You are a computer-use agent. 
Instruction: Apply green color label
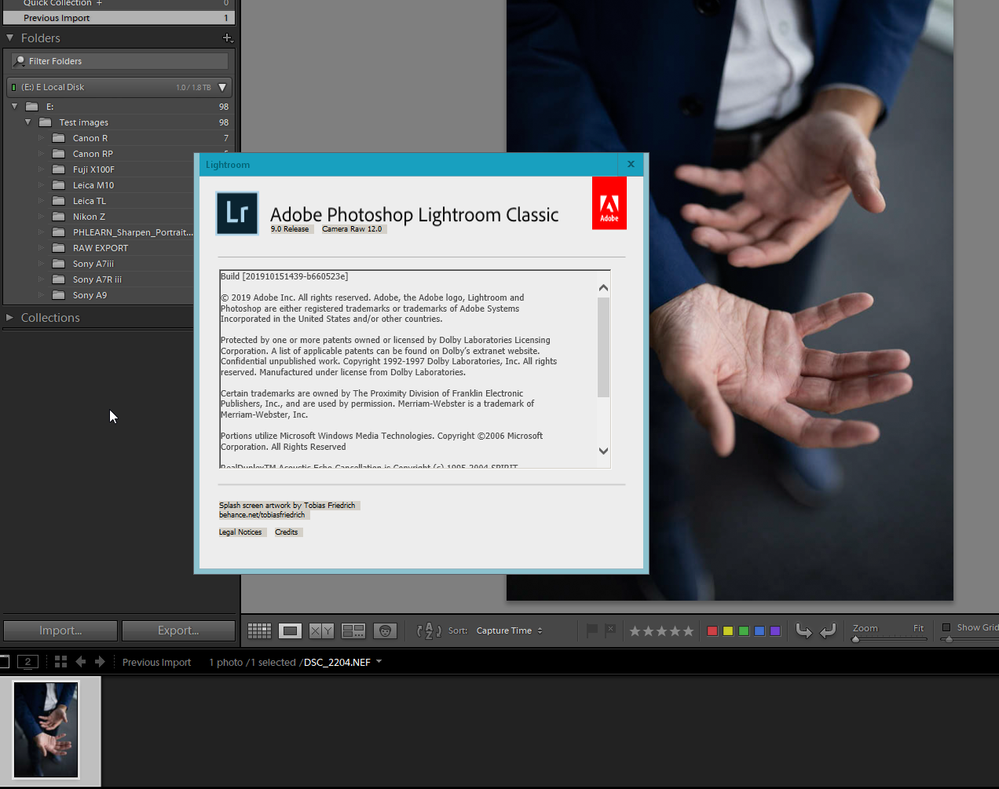pyautogui.click(x=744, y=631)
